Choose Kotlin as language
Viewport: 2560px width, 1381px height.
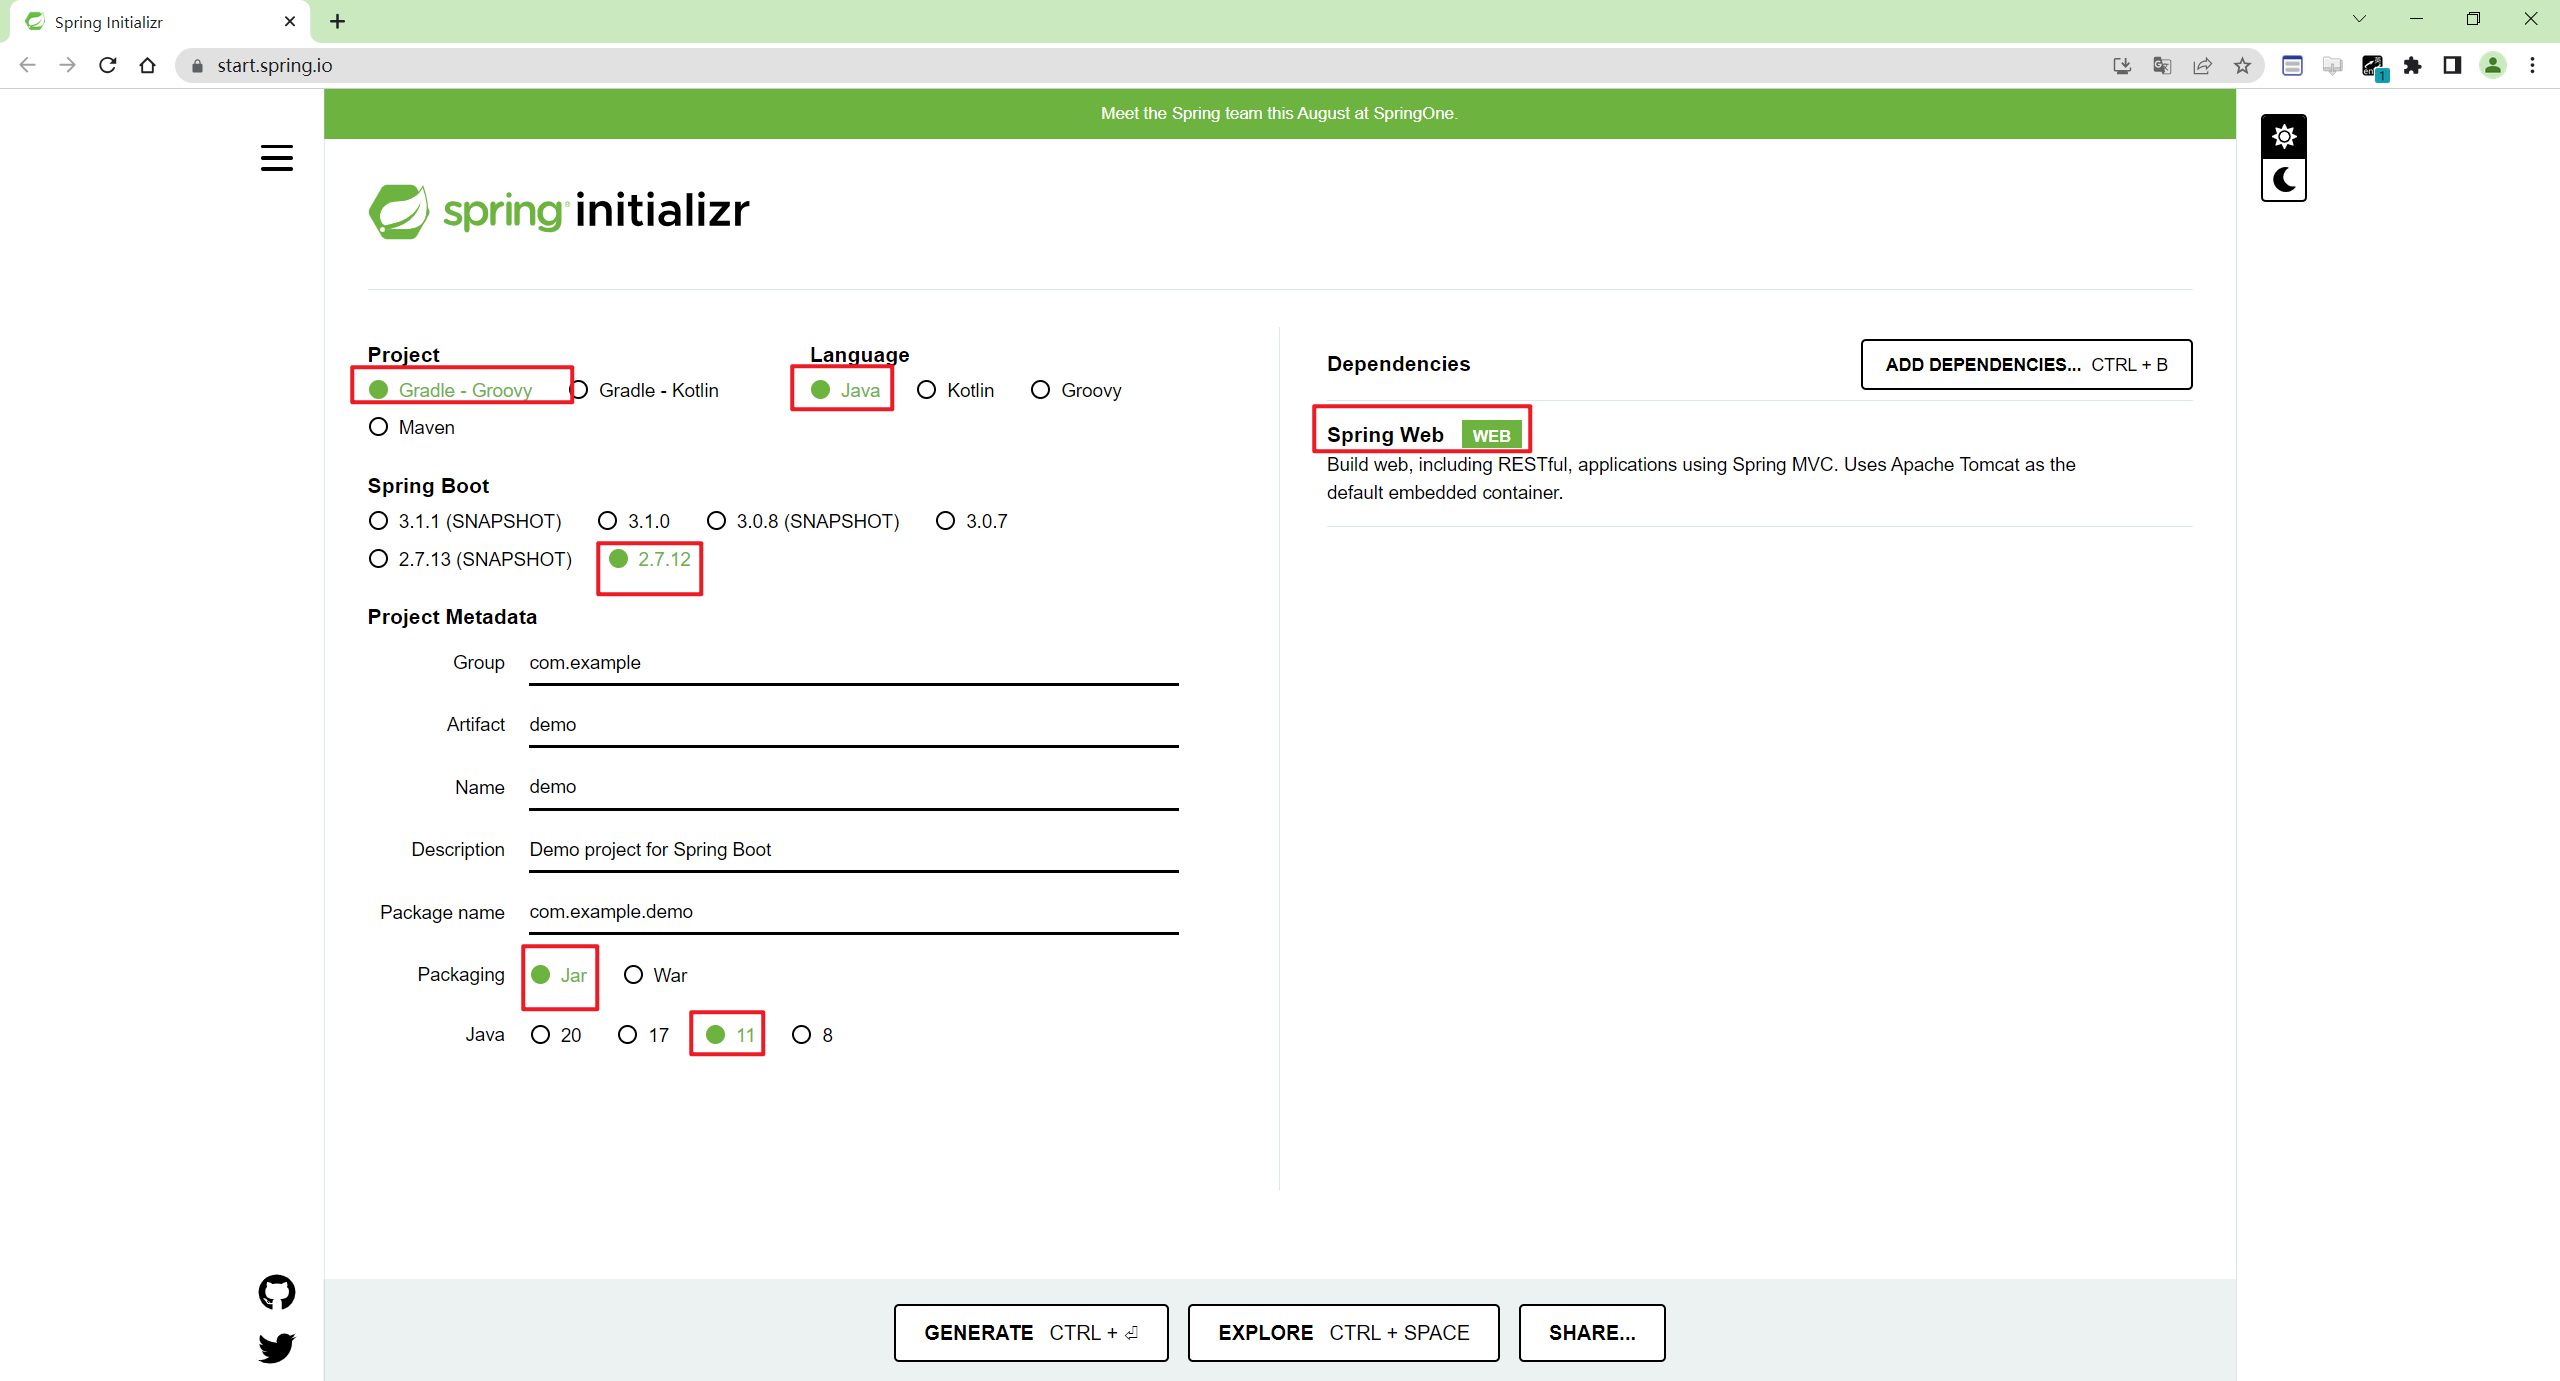[x=956, y=390]
